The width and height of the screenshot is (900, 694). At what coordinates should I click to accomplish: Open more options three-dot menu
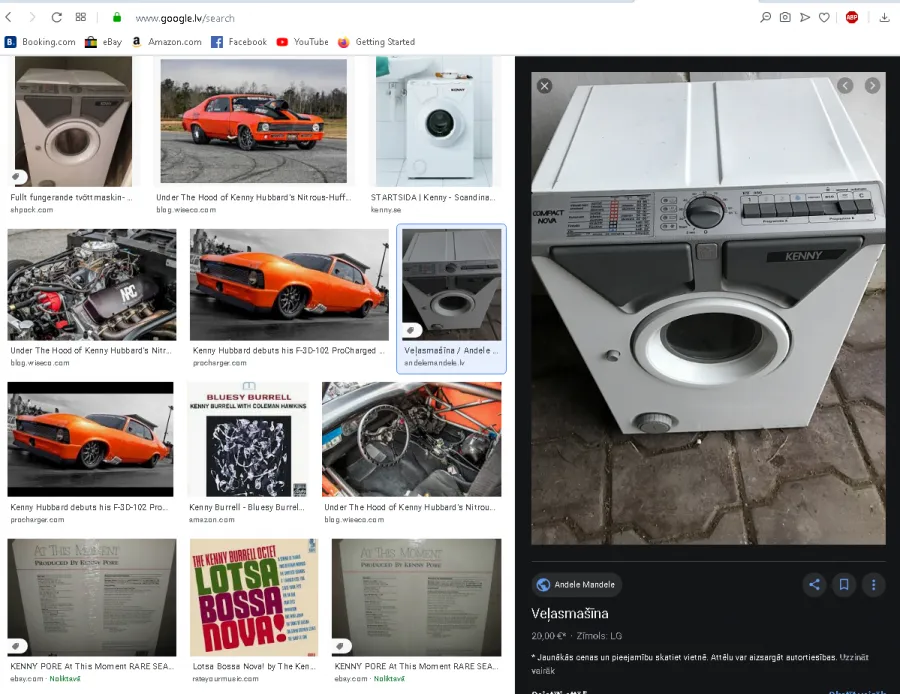[874, 584]
